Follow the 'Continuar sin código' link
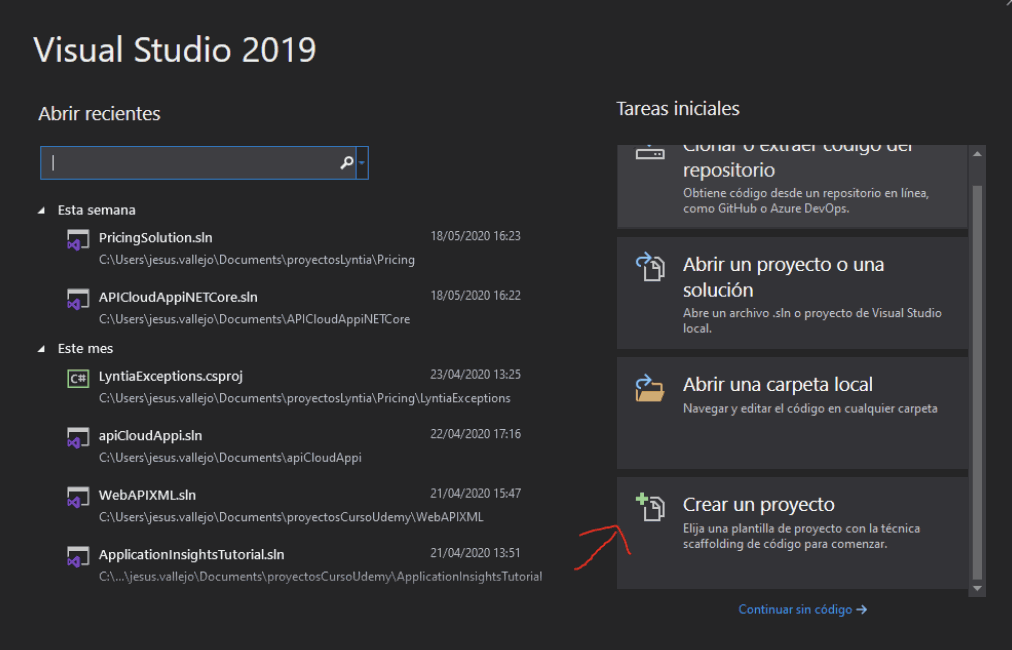1012x650 pixels. pos(802,609)
